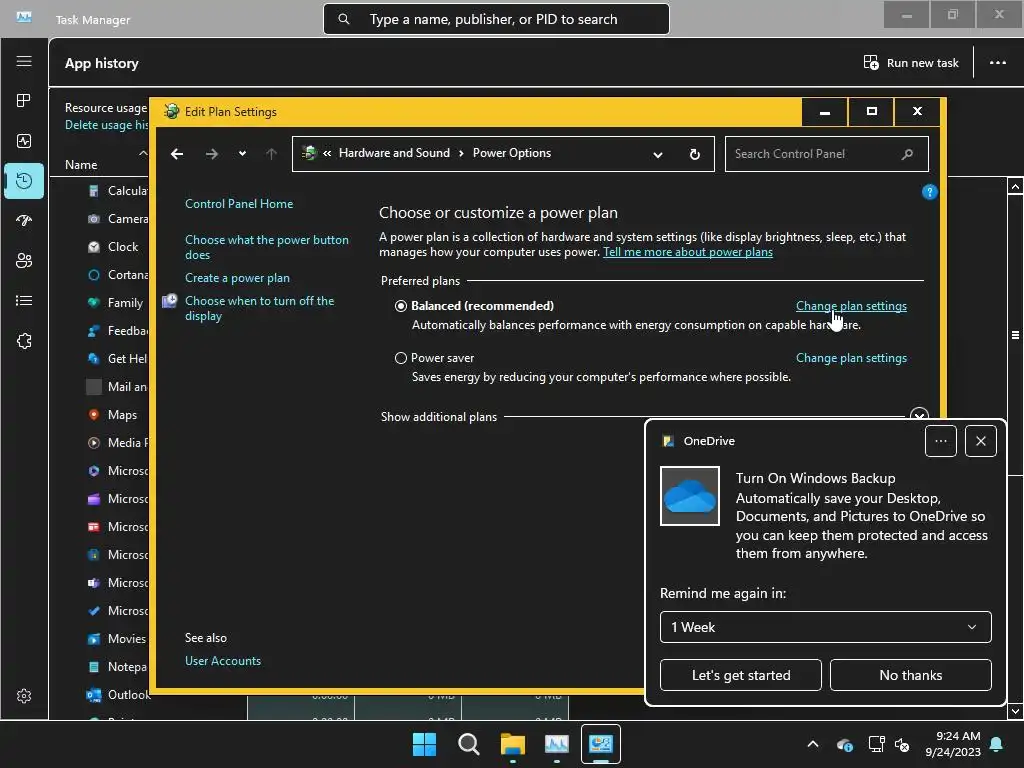The height and width of the screenshot is (768, 1024).
Task: Click OneDrive cloud thumbnail in notification
Action: pyautogui.click(x=690, y=496)
